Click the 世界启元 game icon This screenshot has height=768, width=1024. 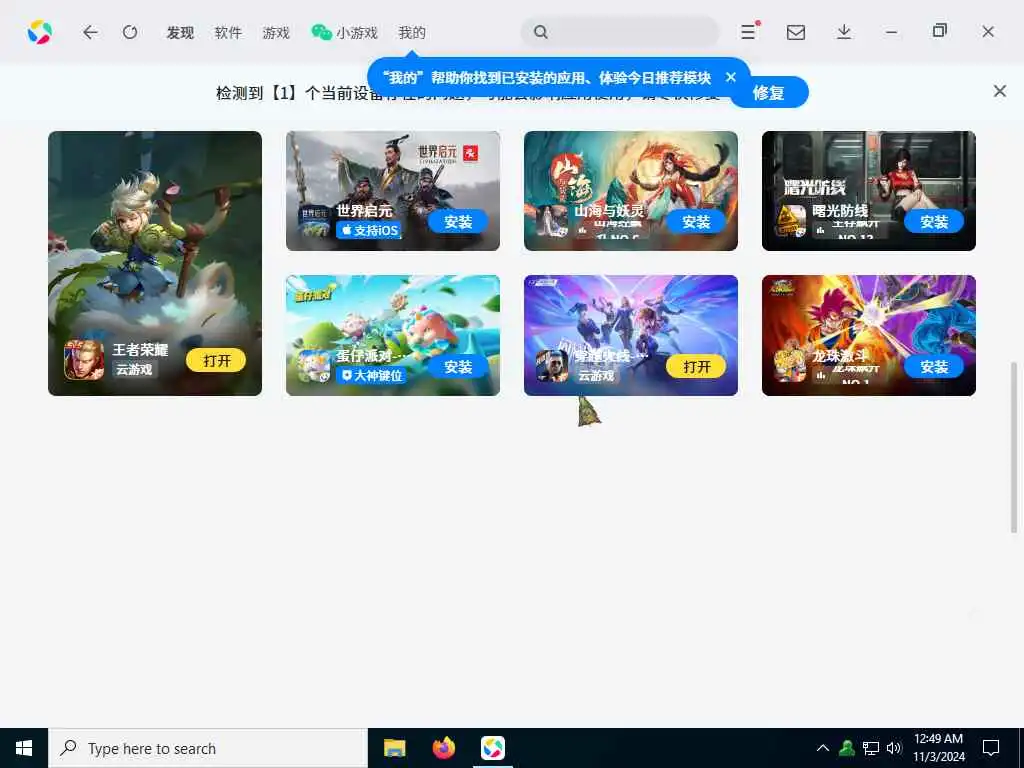click(314, 222)
